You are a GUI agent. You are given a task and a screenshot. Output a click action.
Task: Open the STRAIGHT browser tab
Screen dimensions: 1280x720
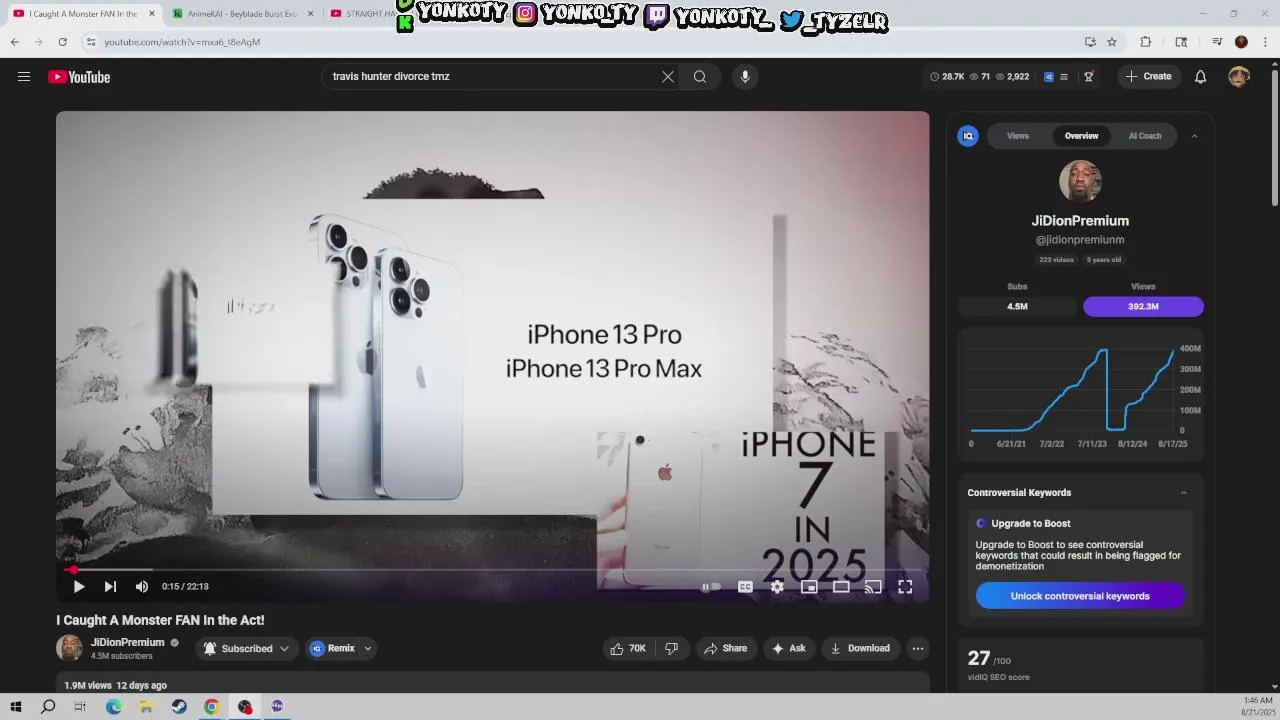point(360,14)
